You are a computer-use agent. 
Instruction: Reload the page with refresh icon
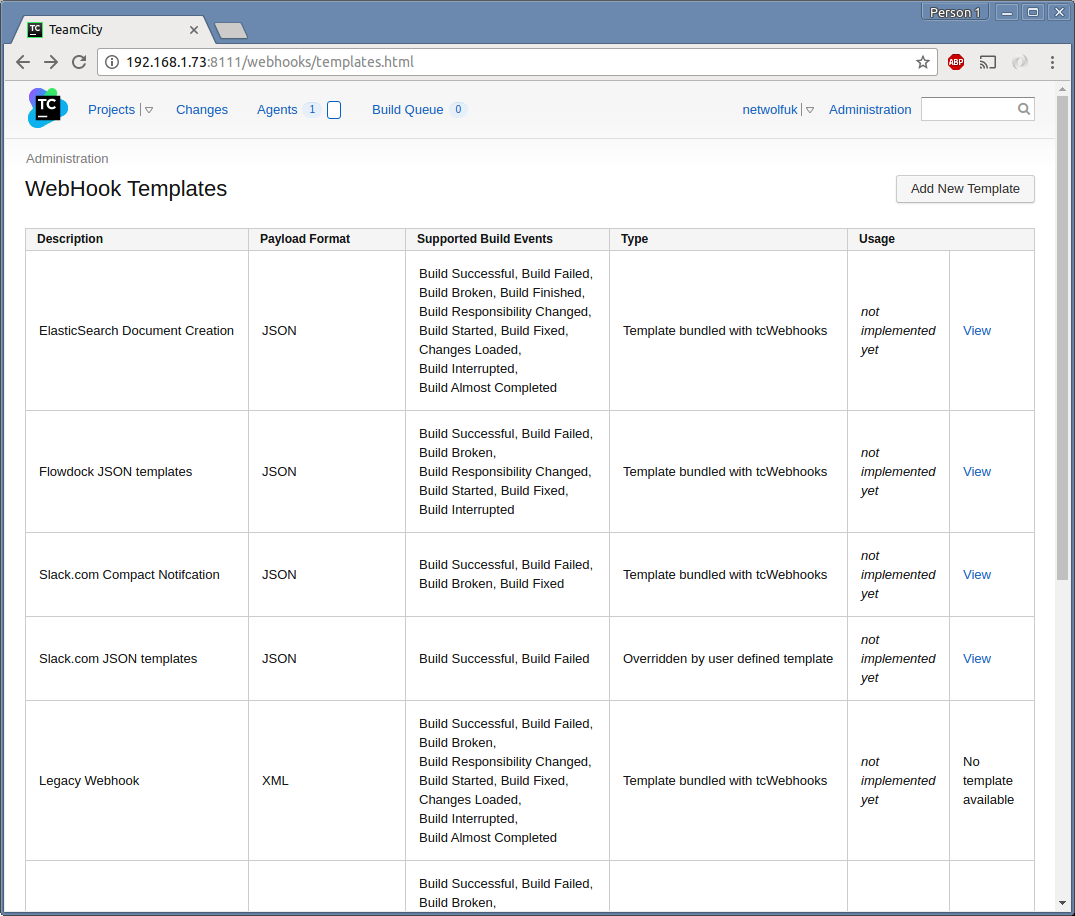(x=80, y=62)
